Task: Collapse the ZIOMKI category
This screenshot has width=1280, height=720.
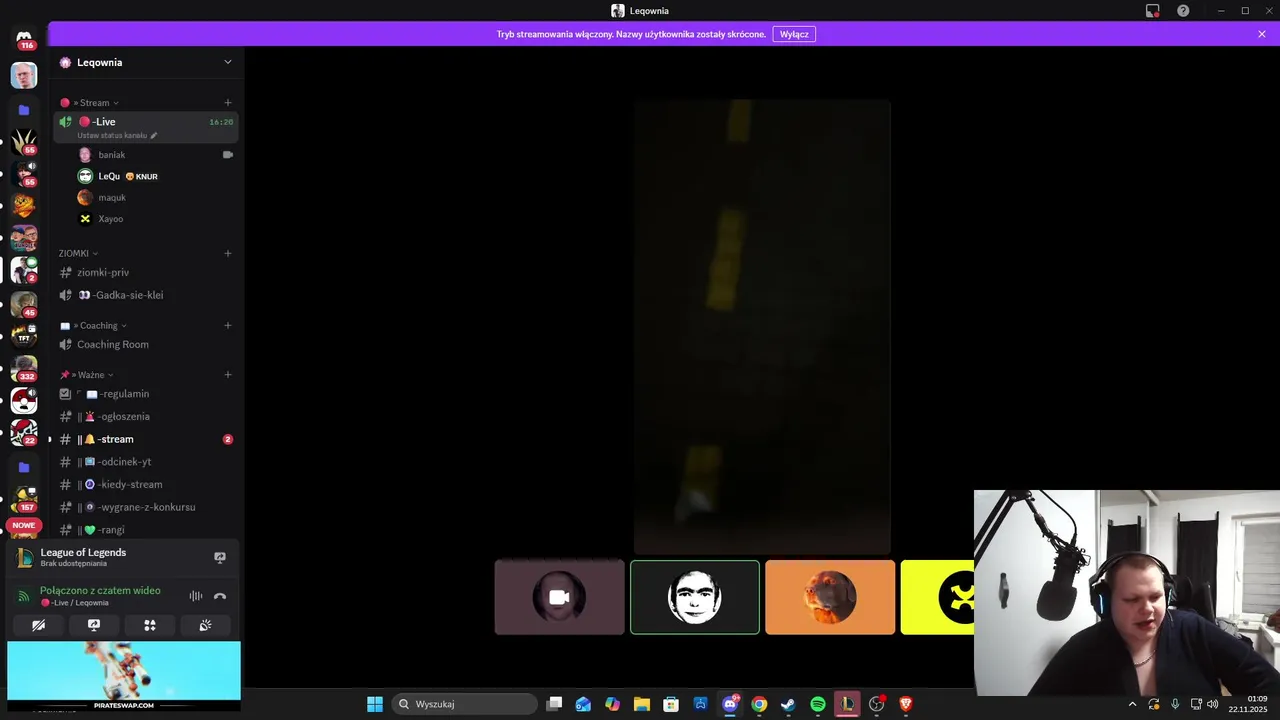Action: pyautogui.click(x=78, y=253)
